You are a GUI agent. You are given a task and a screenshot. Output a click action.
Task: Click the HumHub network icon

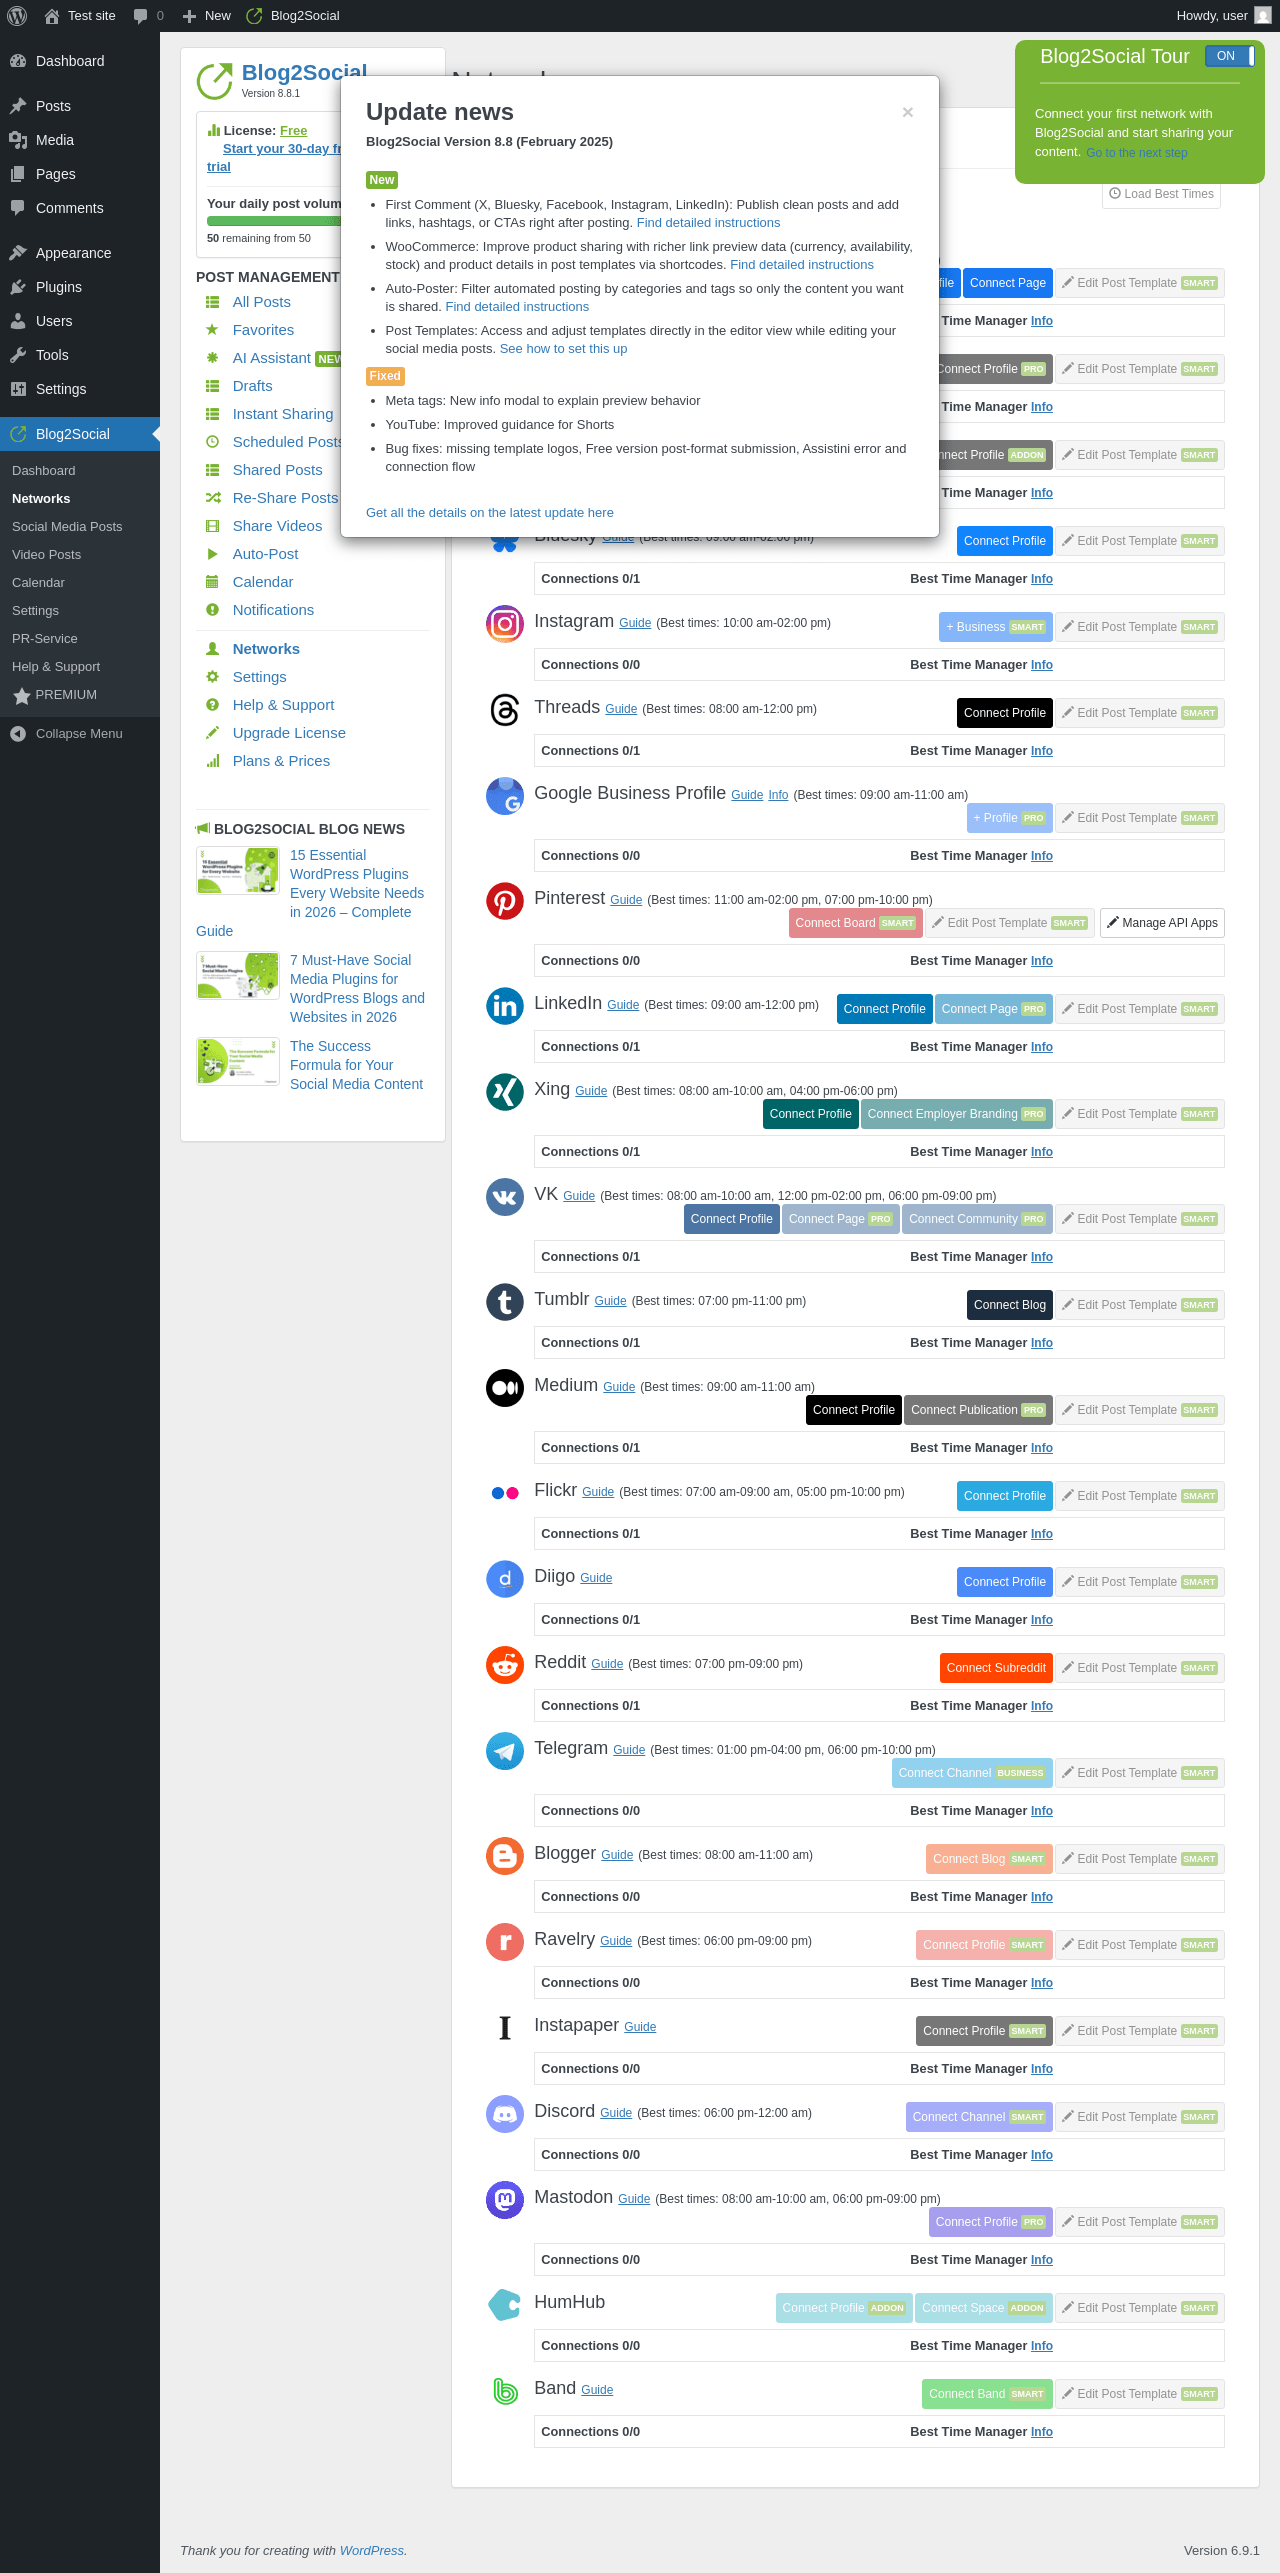[505, 2305]
